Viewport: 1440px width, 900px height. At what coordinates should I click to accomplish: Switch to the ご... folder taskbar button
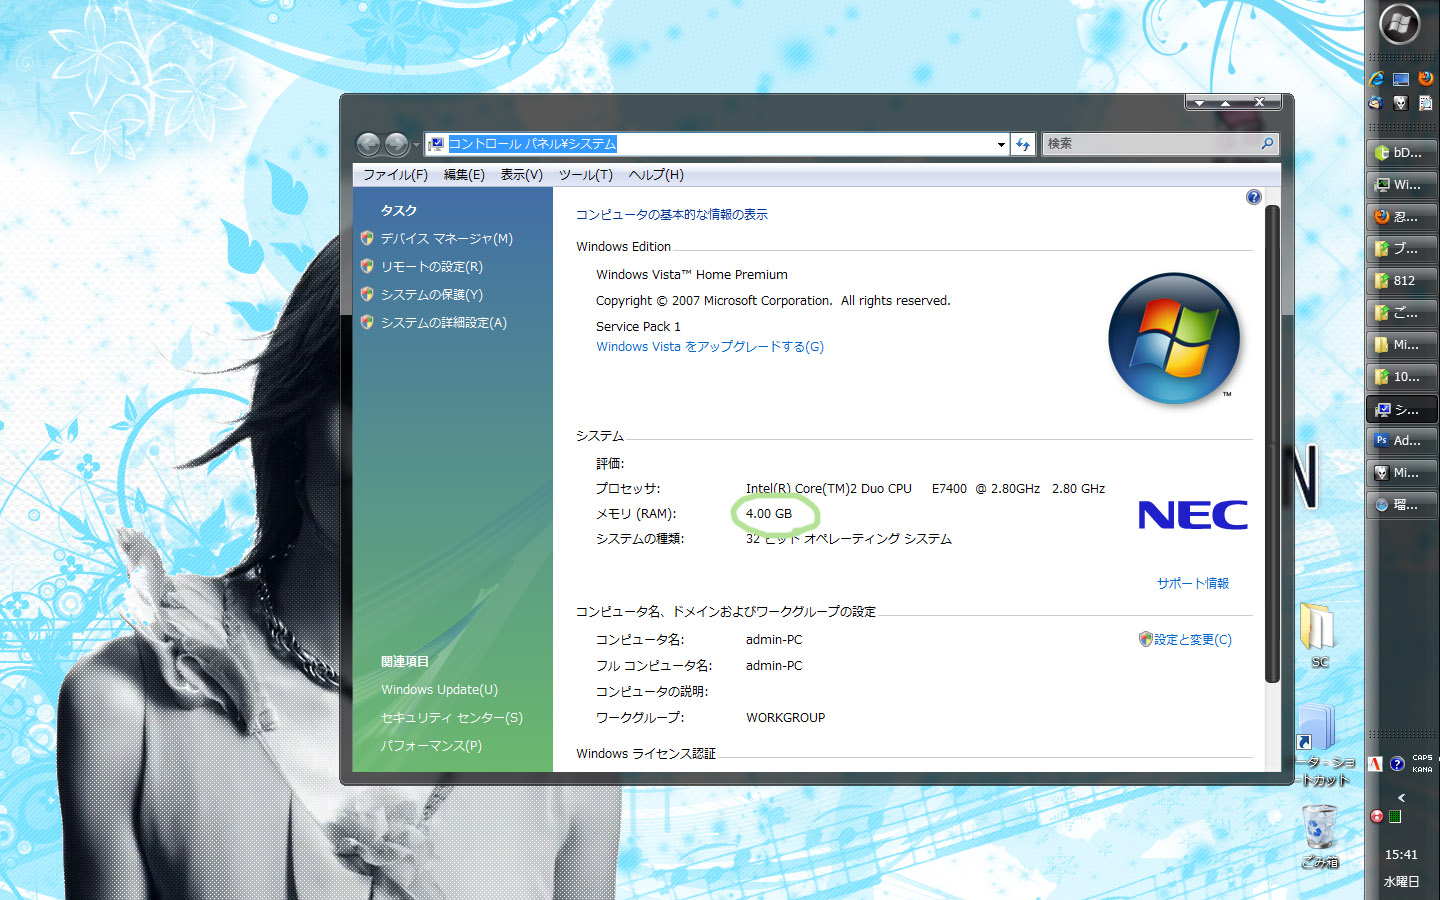point(1401,313)
